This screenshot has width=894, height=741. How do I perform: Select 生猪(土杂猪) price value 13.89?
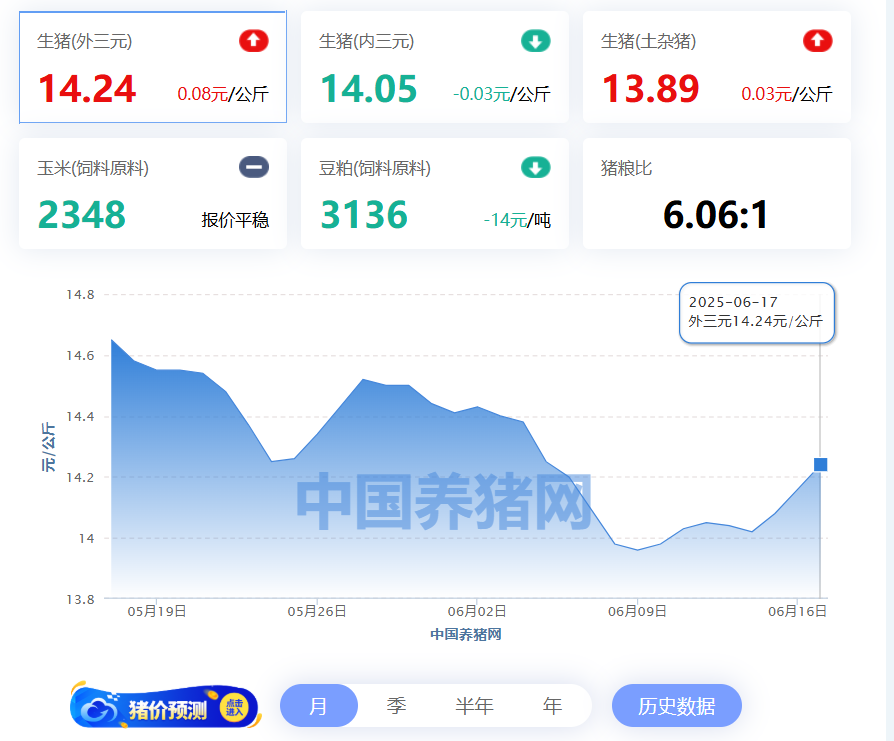pyautogui.click(x=651, y=89)
